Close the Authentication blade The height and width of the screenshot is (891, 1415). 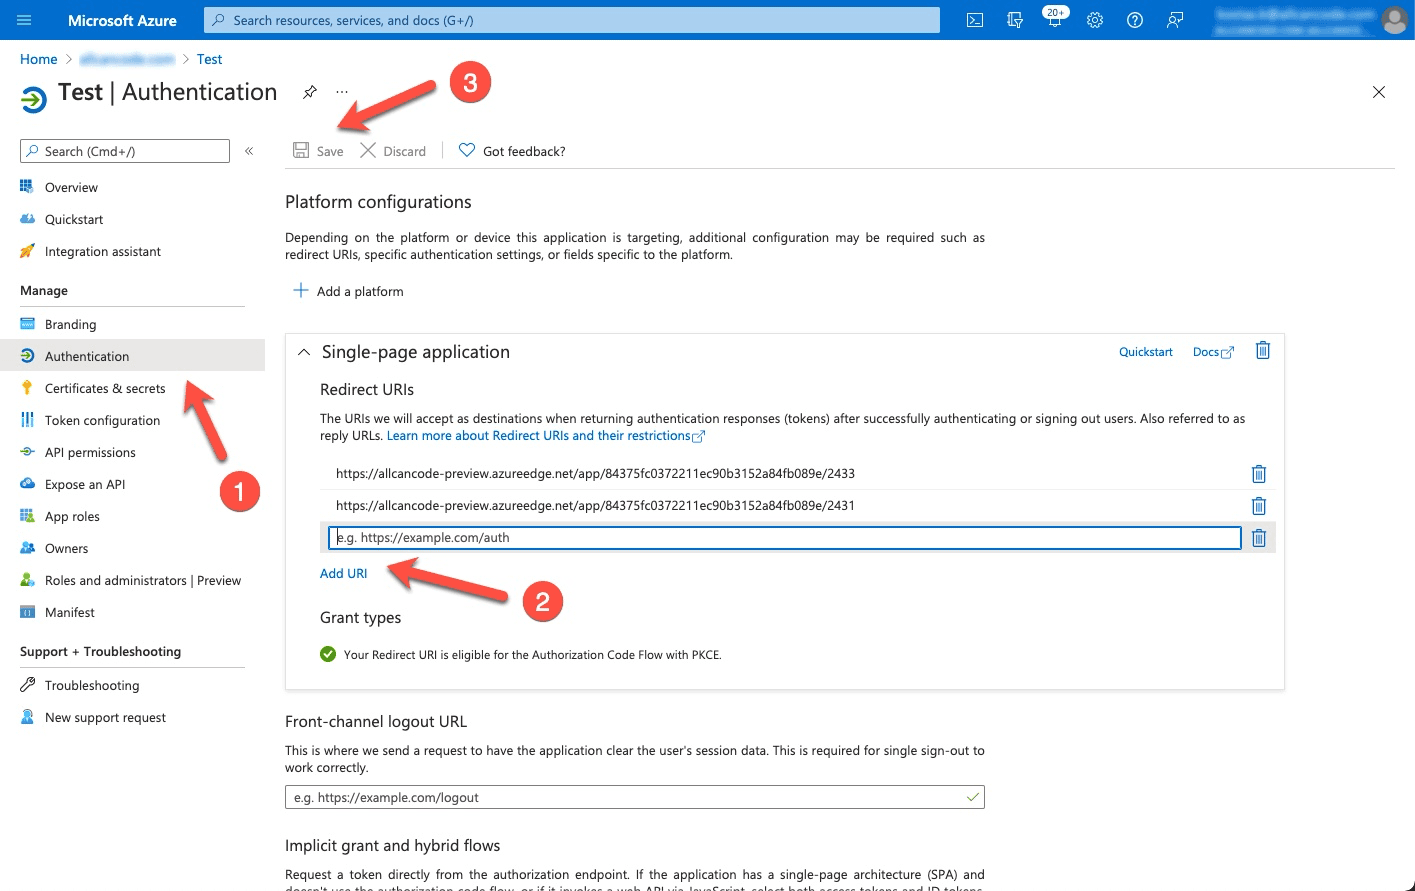coord(1379,92)
